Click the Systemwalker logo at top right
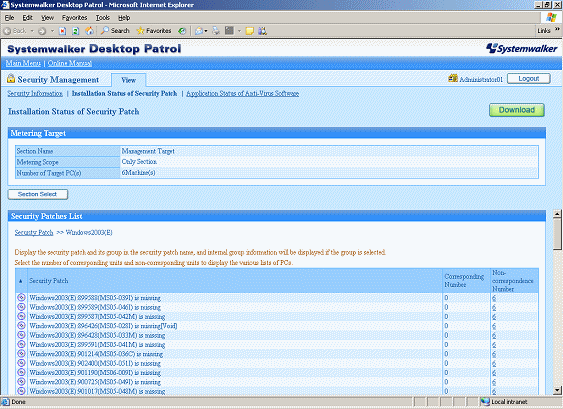 point(521,48)
